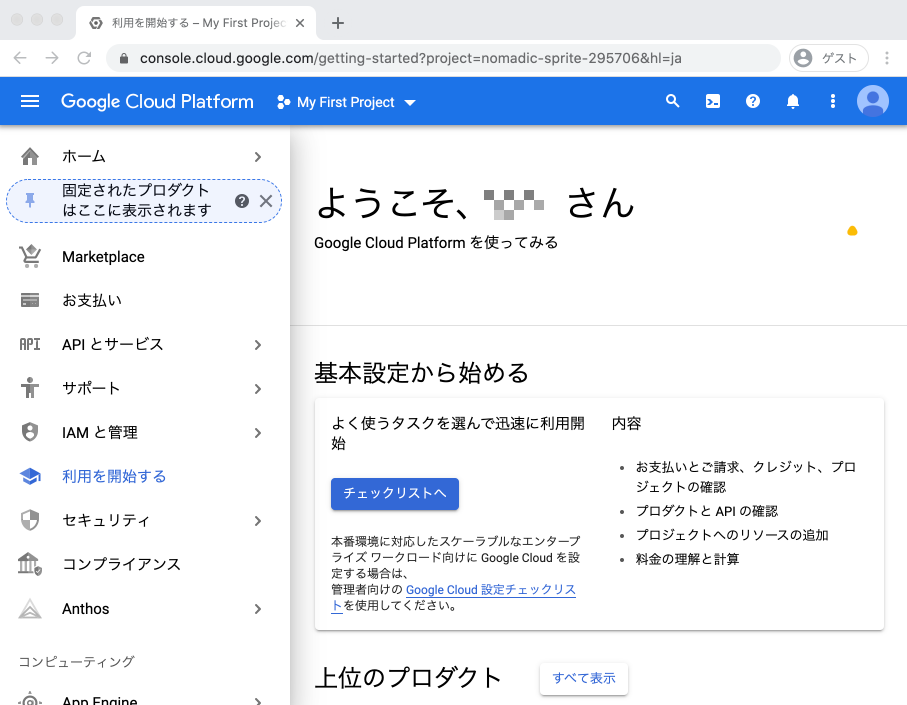The image size is (907, 705).
Task: Click the IAM shield icon
Action: (x=30, y=432)
